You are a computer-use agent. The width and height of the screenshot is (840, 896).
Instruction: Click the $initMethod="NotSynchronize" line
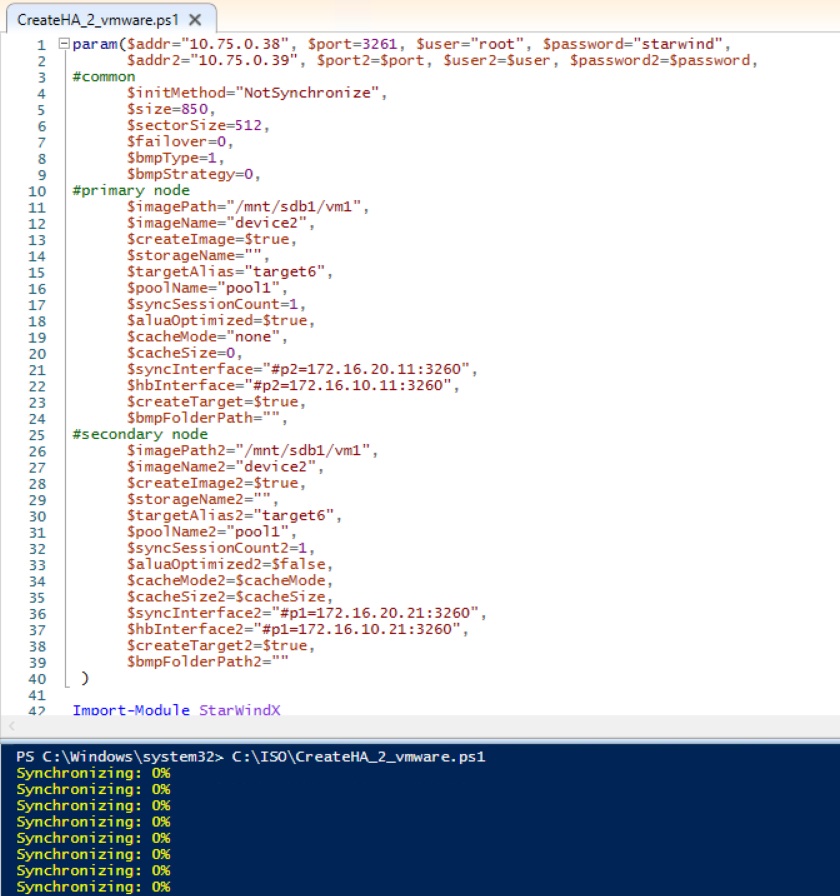(257, 93)
